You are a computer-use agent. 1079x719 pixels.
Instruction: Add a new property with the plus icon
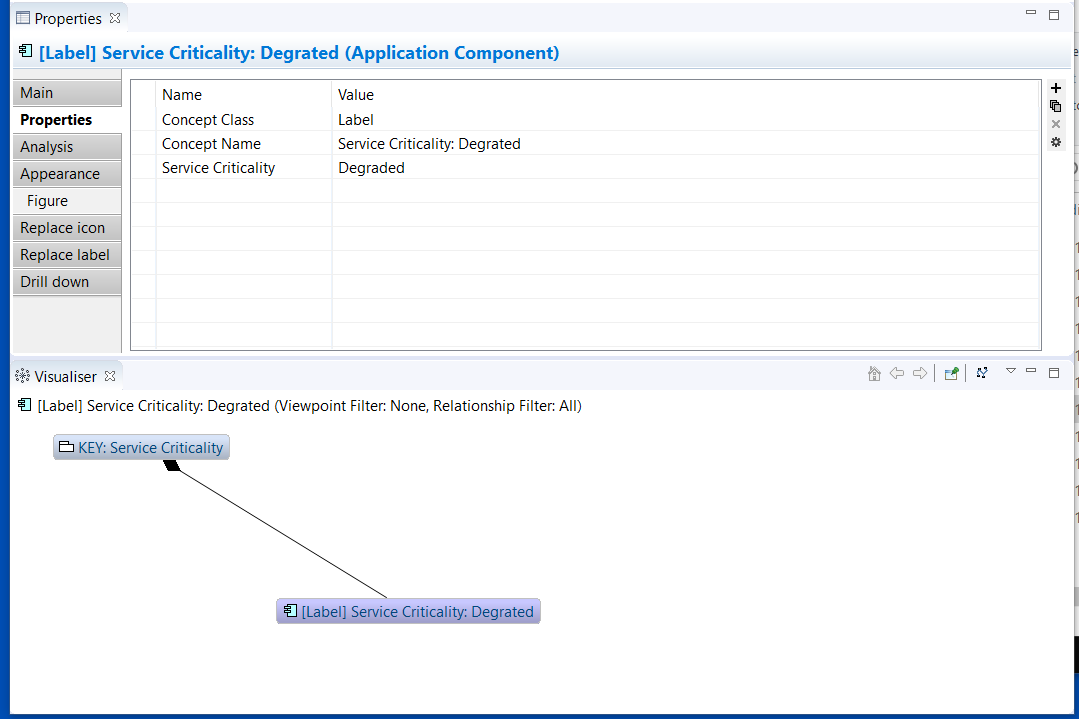[x=1055, y=88]
